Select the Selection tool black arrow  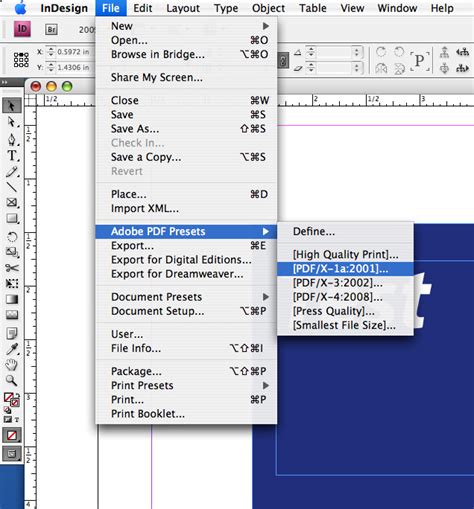[x=12, y=106]
